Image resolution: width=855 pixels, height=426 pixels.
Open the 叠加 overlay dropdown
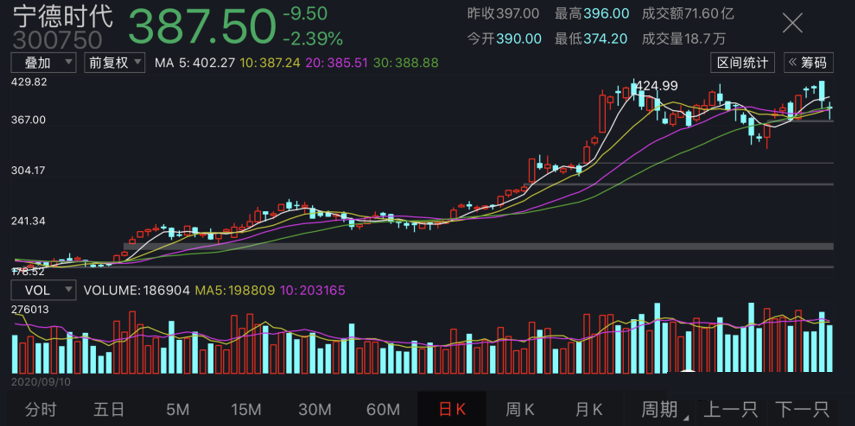43,63
